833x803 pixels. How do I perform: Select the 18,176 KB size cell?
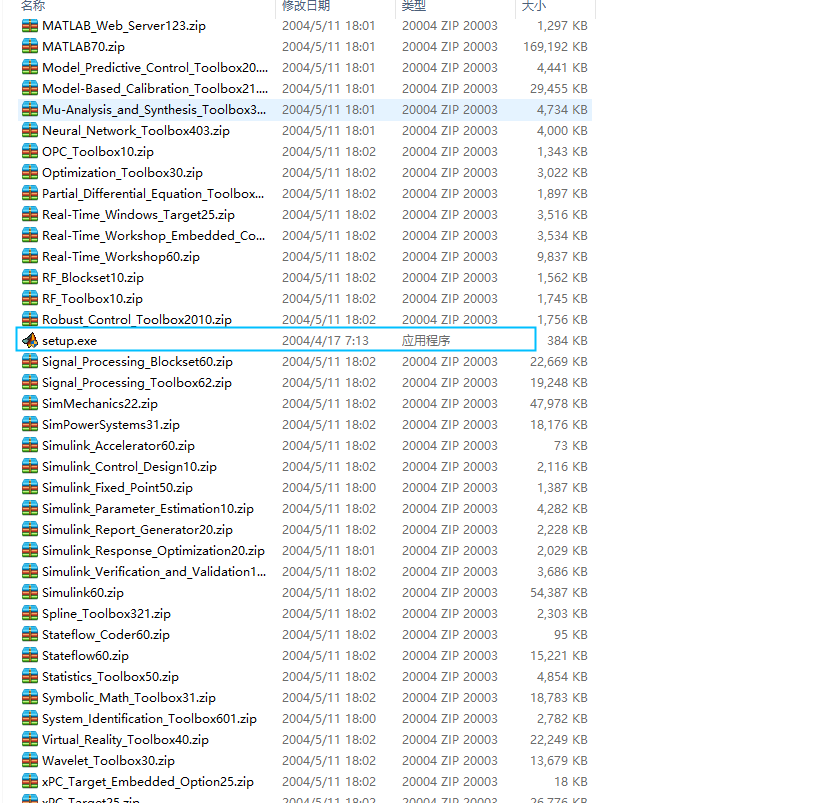[x=559, y=425]
